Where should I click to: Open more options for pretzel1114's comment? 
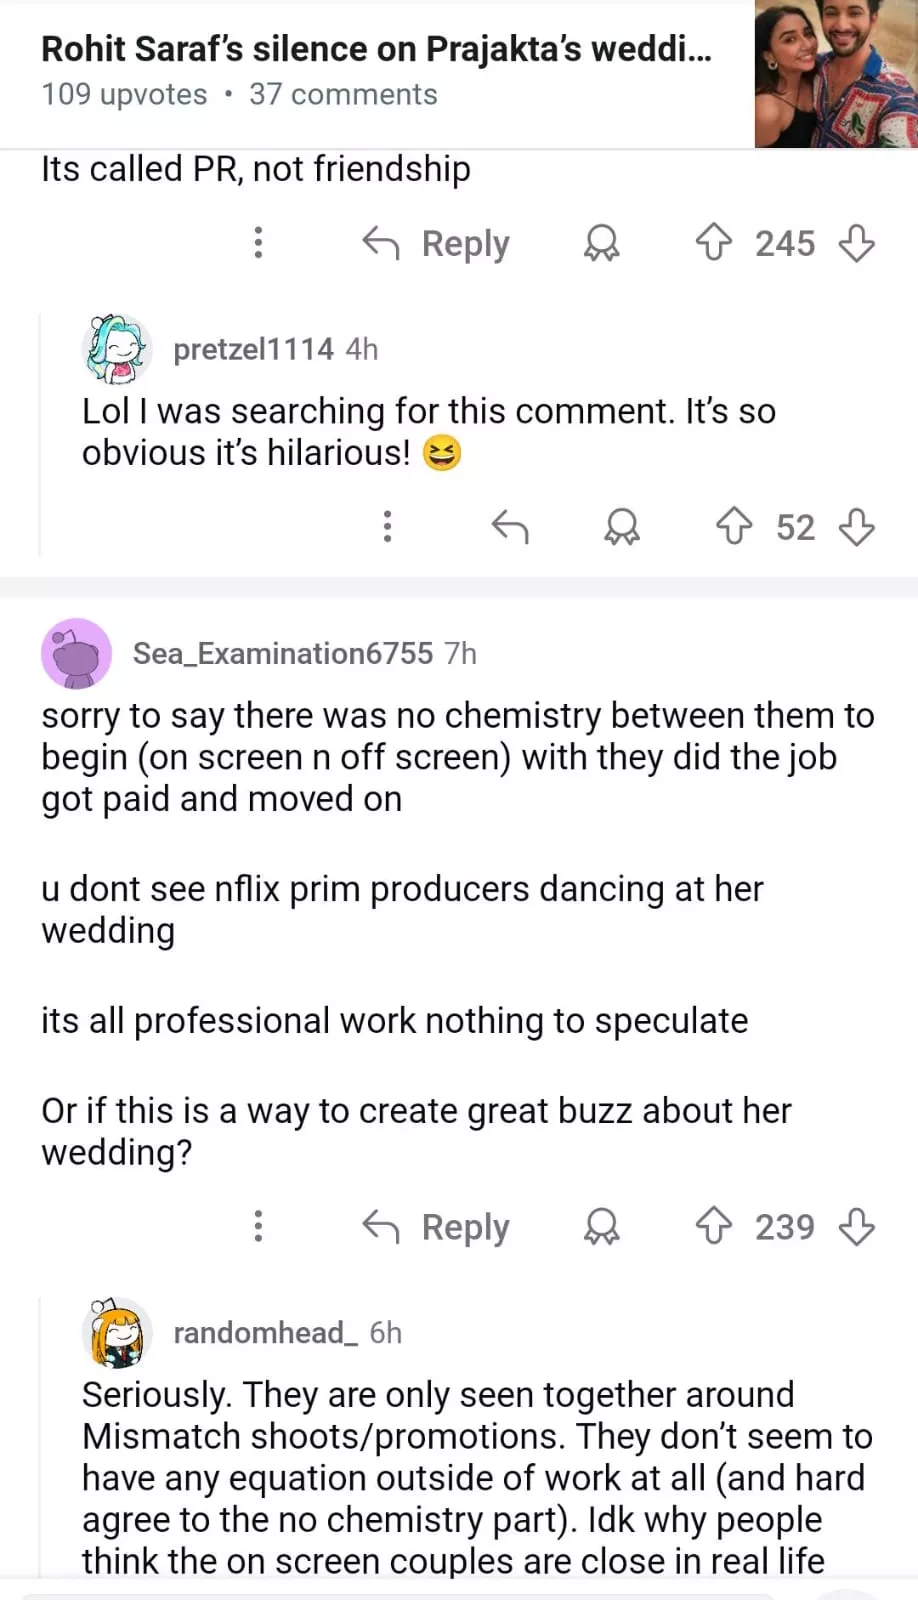coord(387,527)
